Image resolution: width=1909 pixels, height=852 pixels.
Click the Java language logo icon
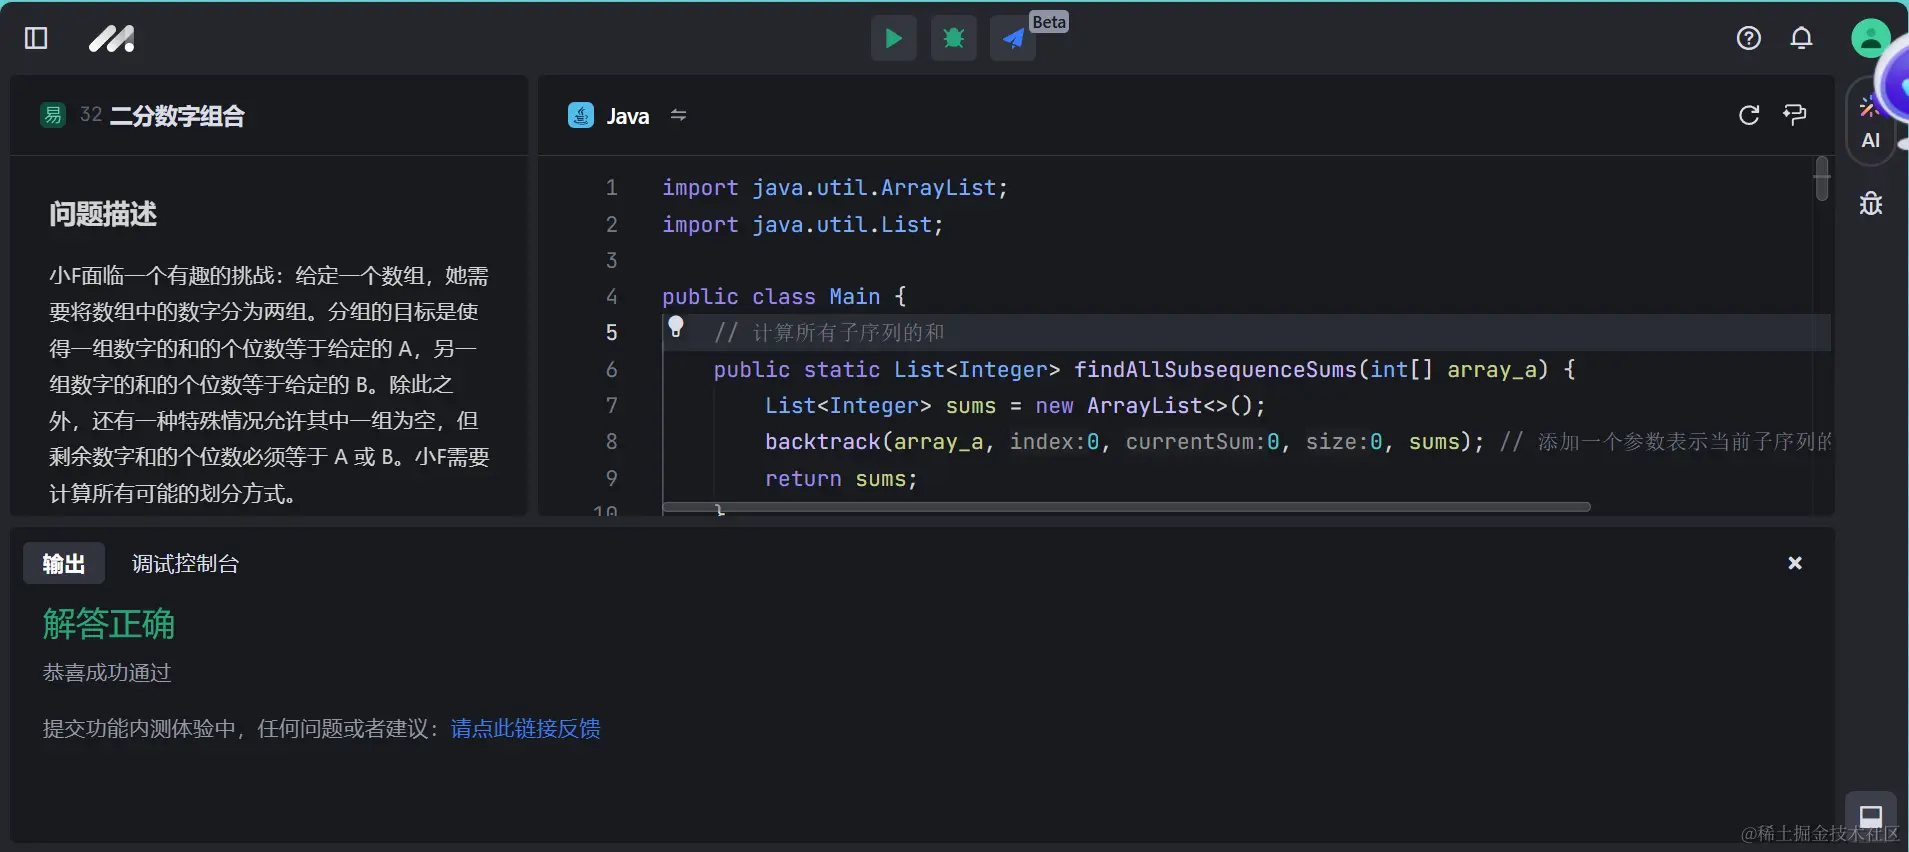(x=581, y=115)
